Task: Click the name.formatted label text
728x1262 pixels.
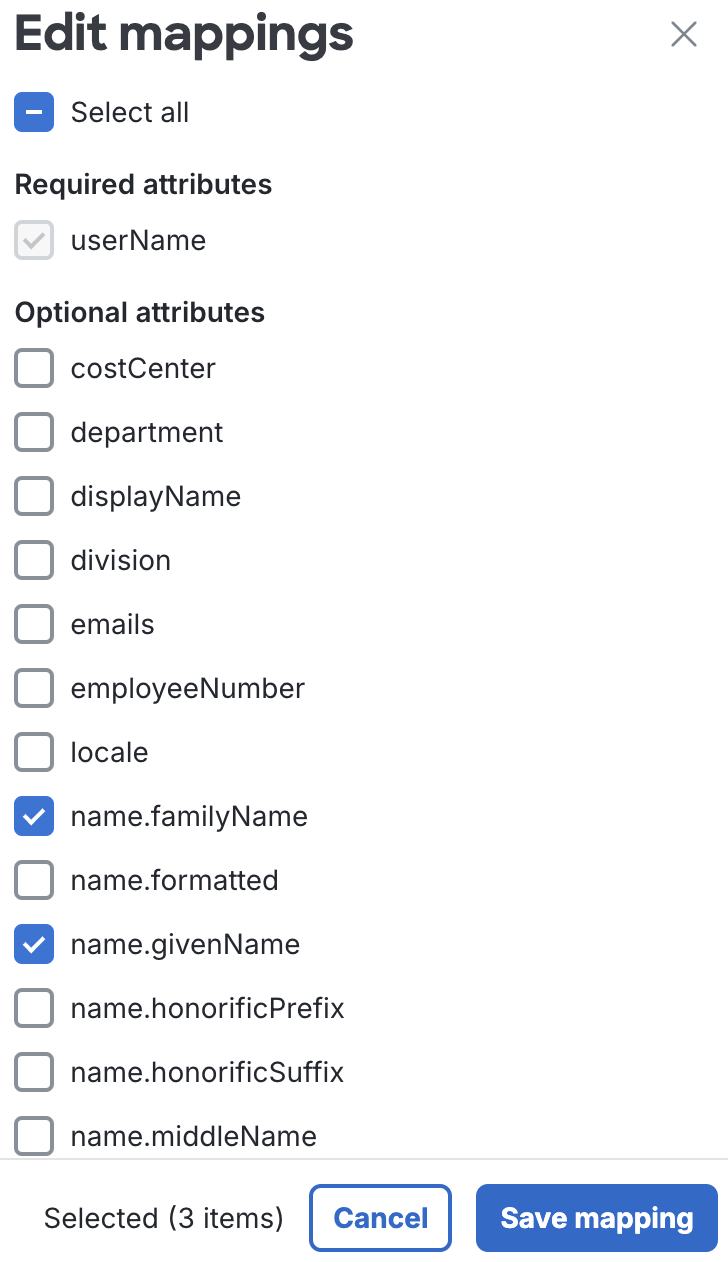Action: tap(174, 881)
